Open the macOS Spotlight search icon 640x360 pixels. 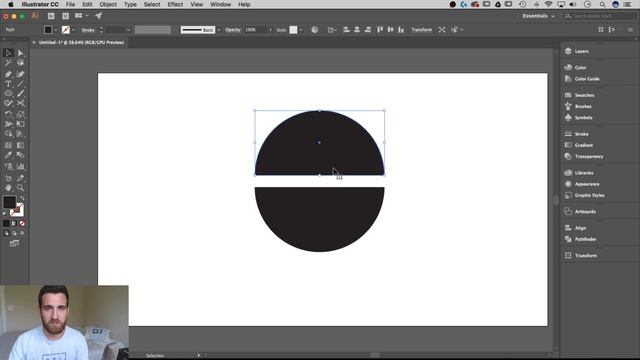point(602,4)
